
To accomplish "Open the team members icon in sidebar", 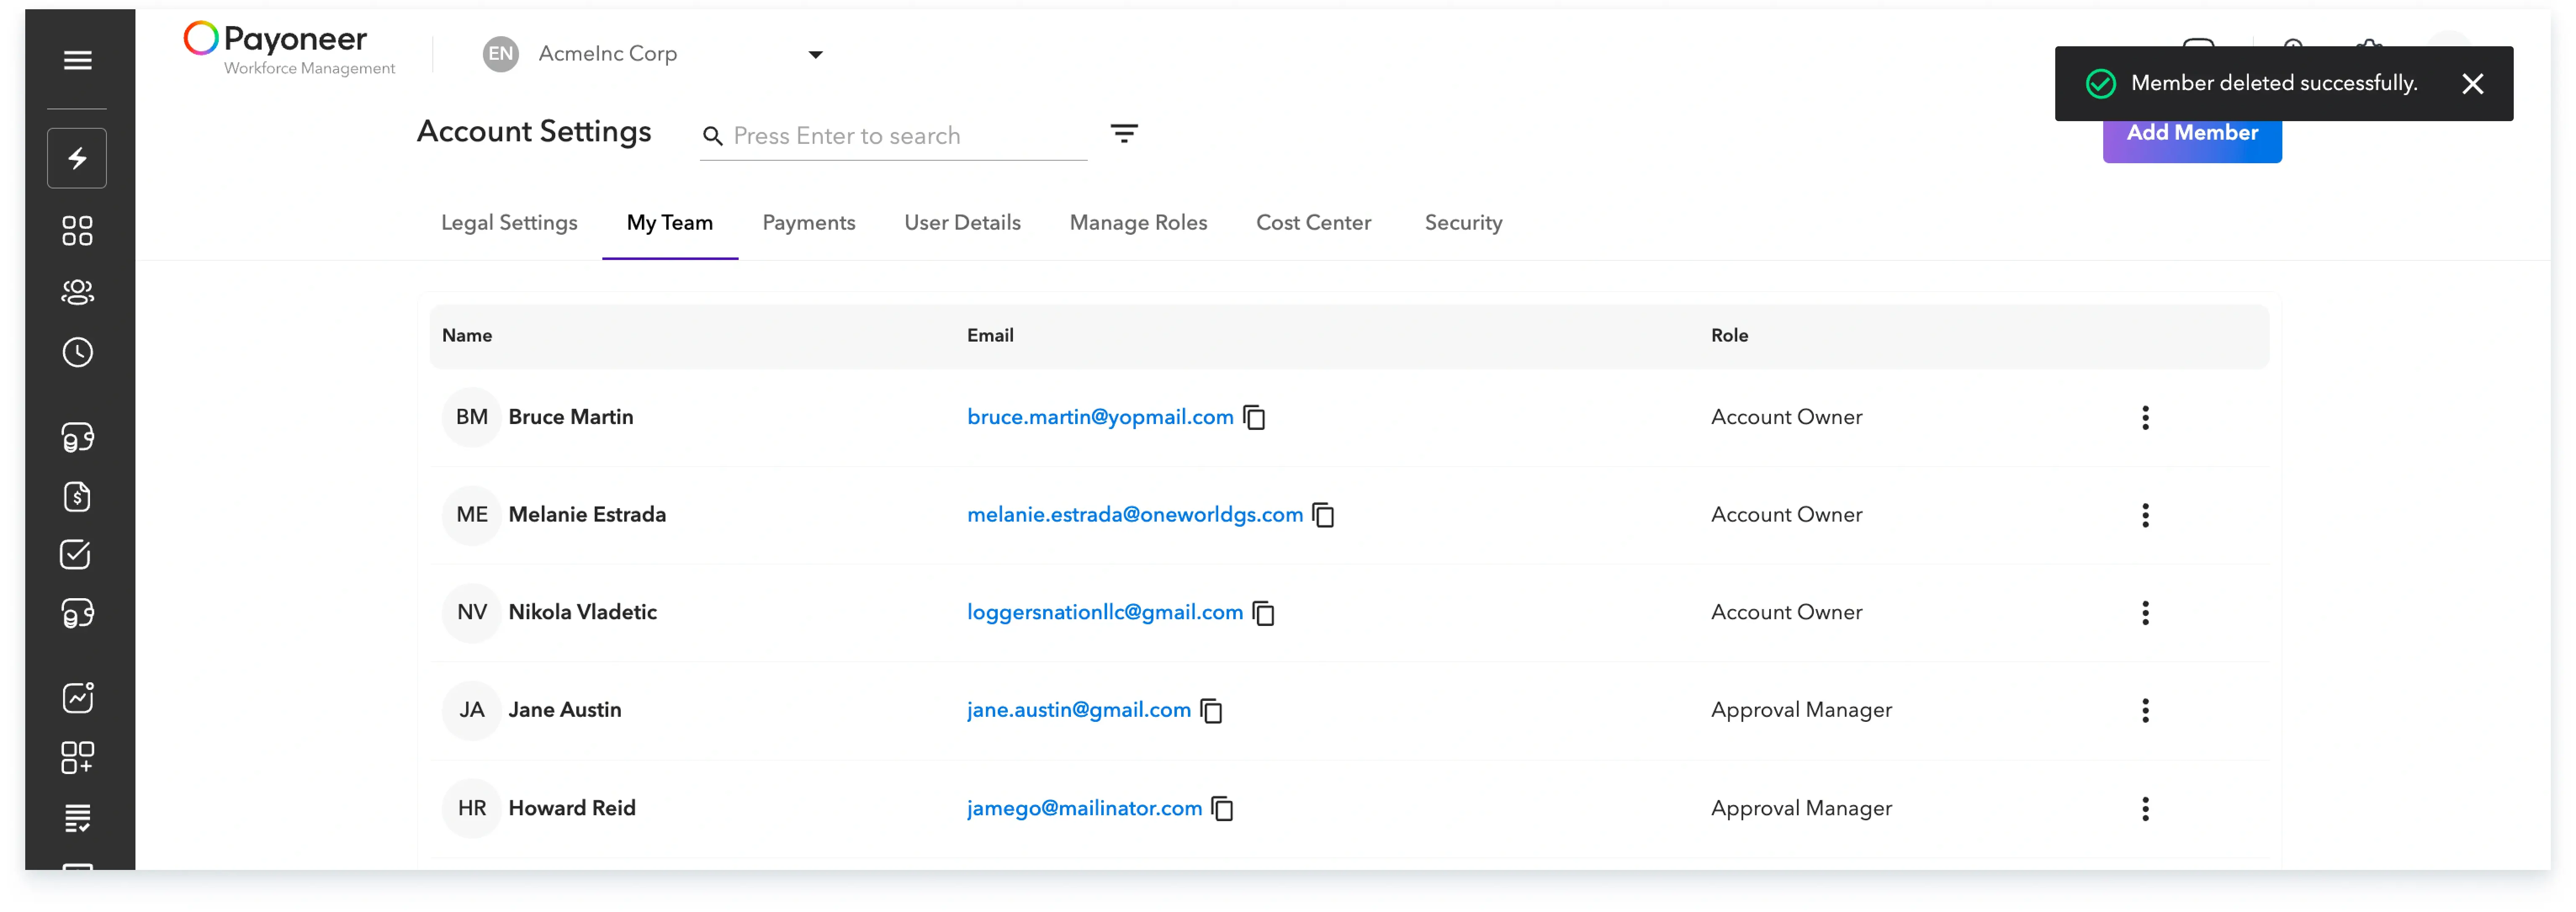I will coord(77,292).
